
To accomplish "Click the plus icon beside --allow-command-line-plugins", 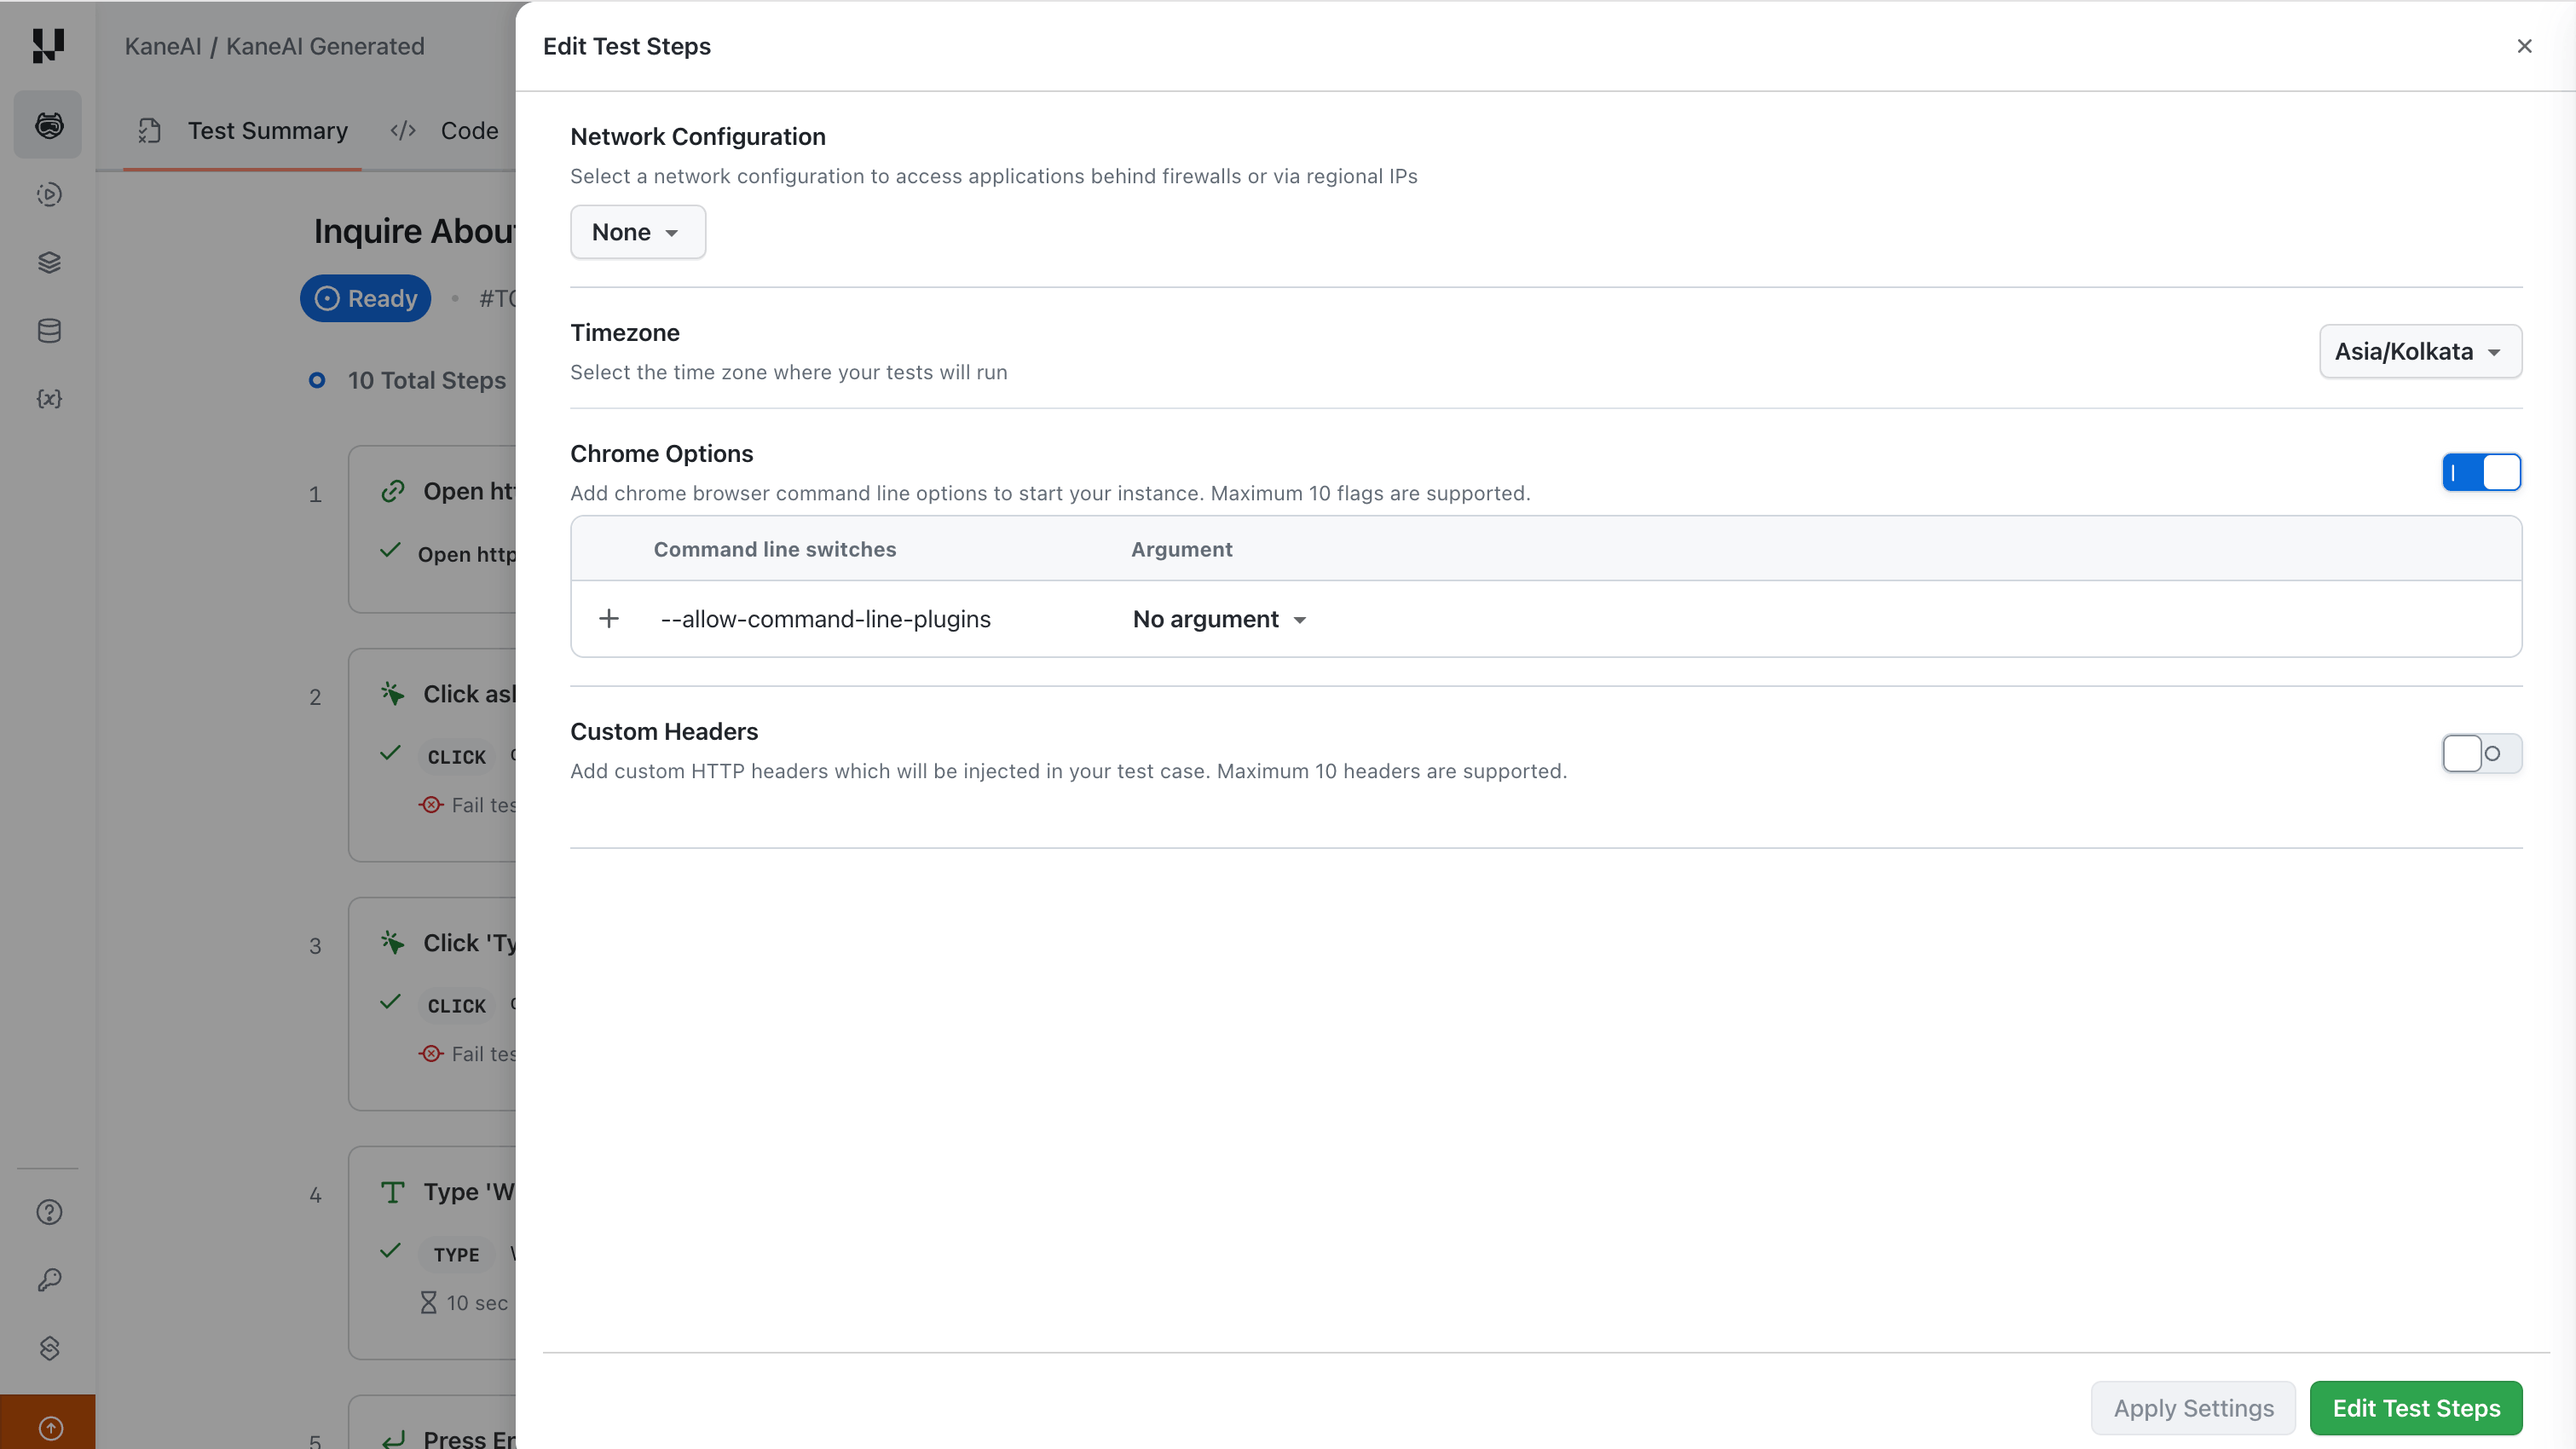I will tap(609, 619).
